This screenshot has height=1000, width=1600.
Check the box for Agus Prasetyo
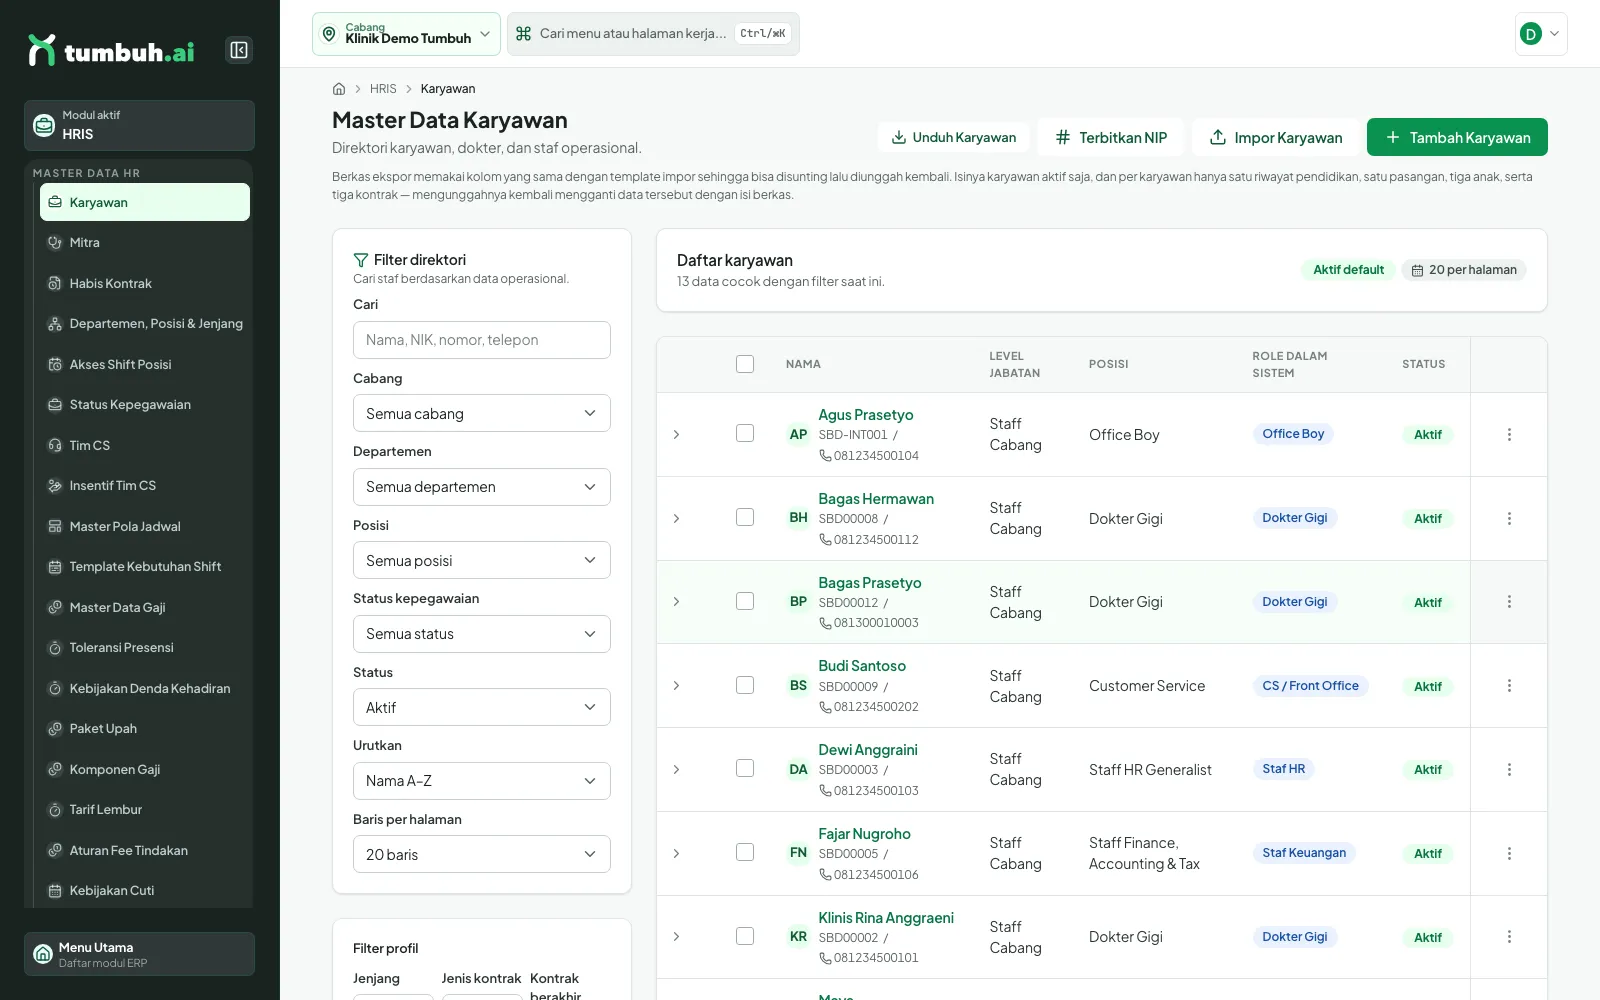point(745,433)
